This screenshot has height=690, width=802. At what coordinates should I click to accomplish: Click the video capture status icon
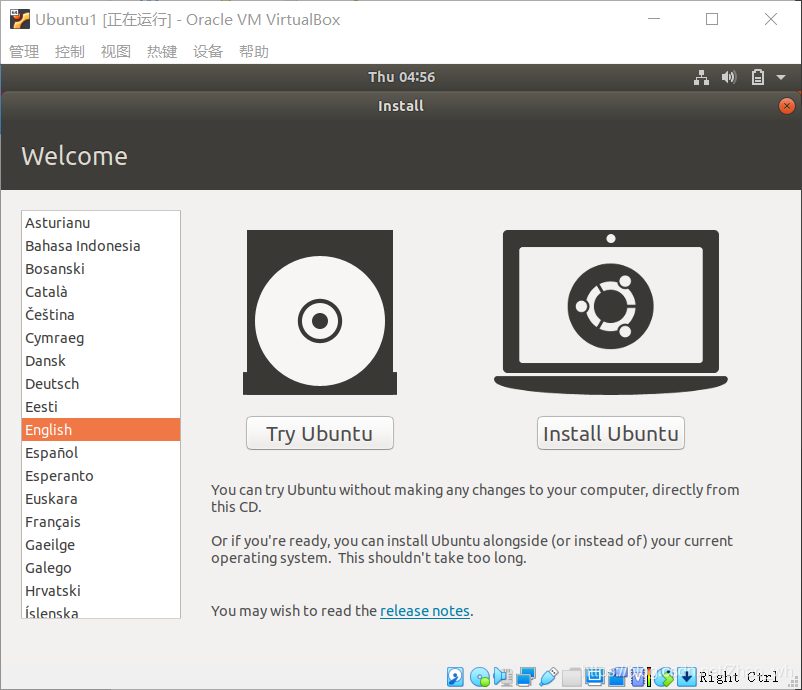(x=617, y=677)
